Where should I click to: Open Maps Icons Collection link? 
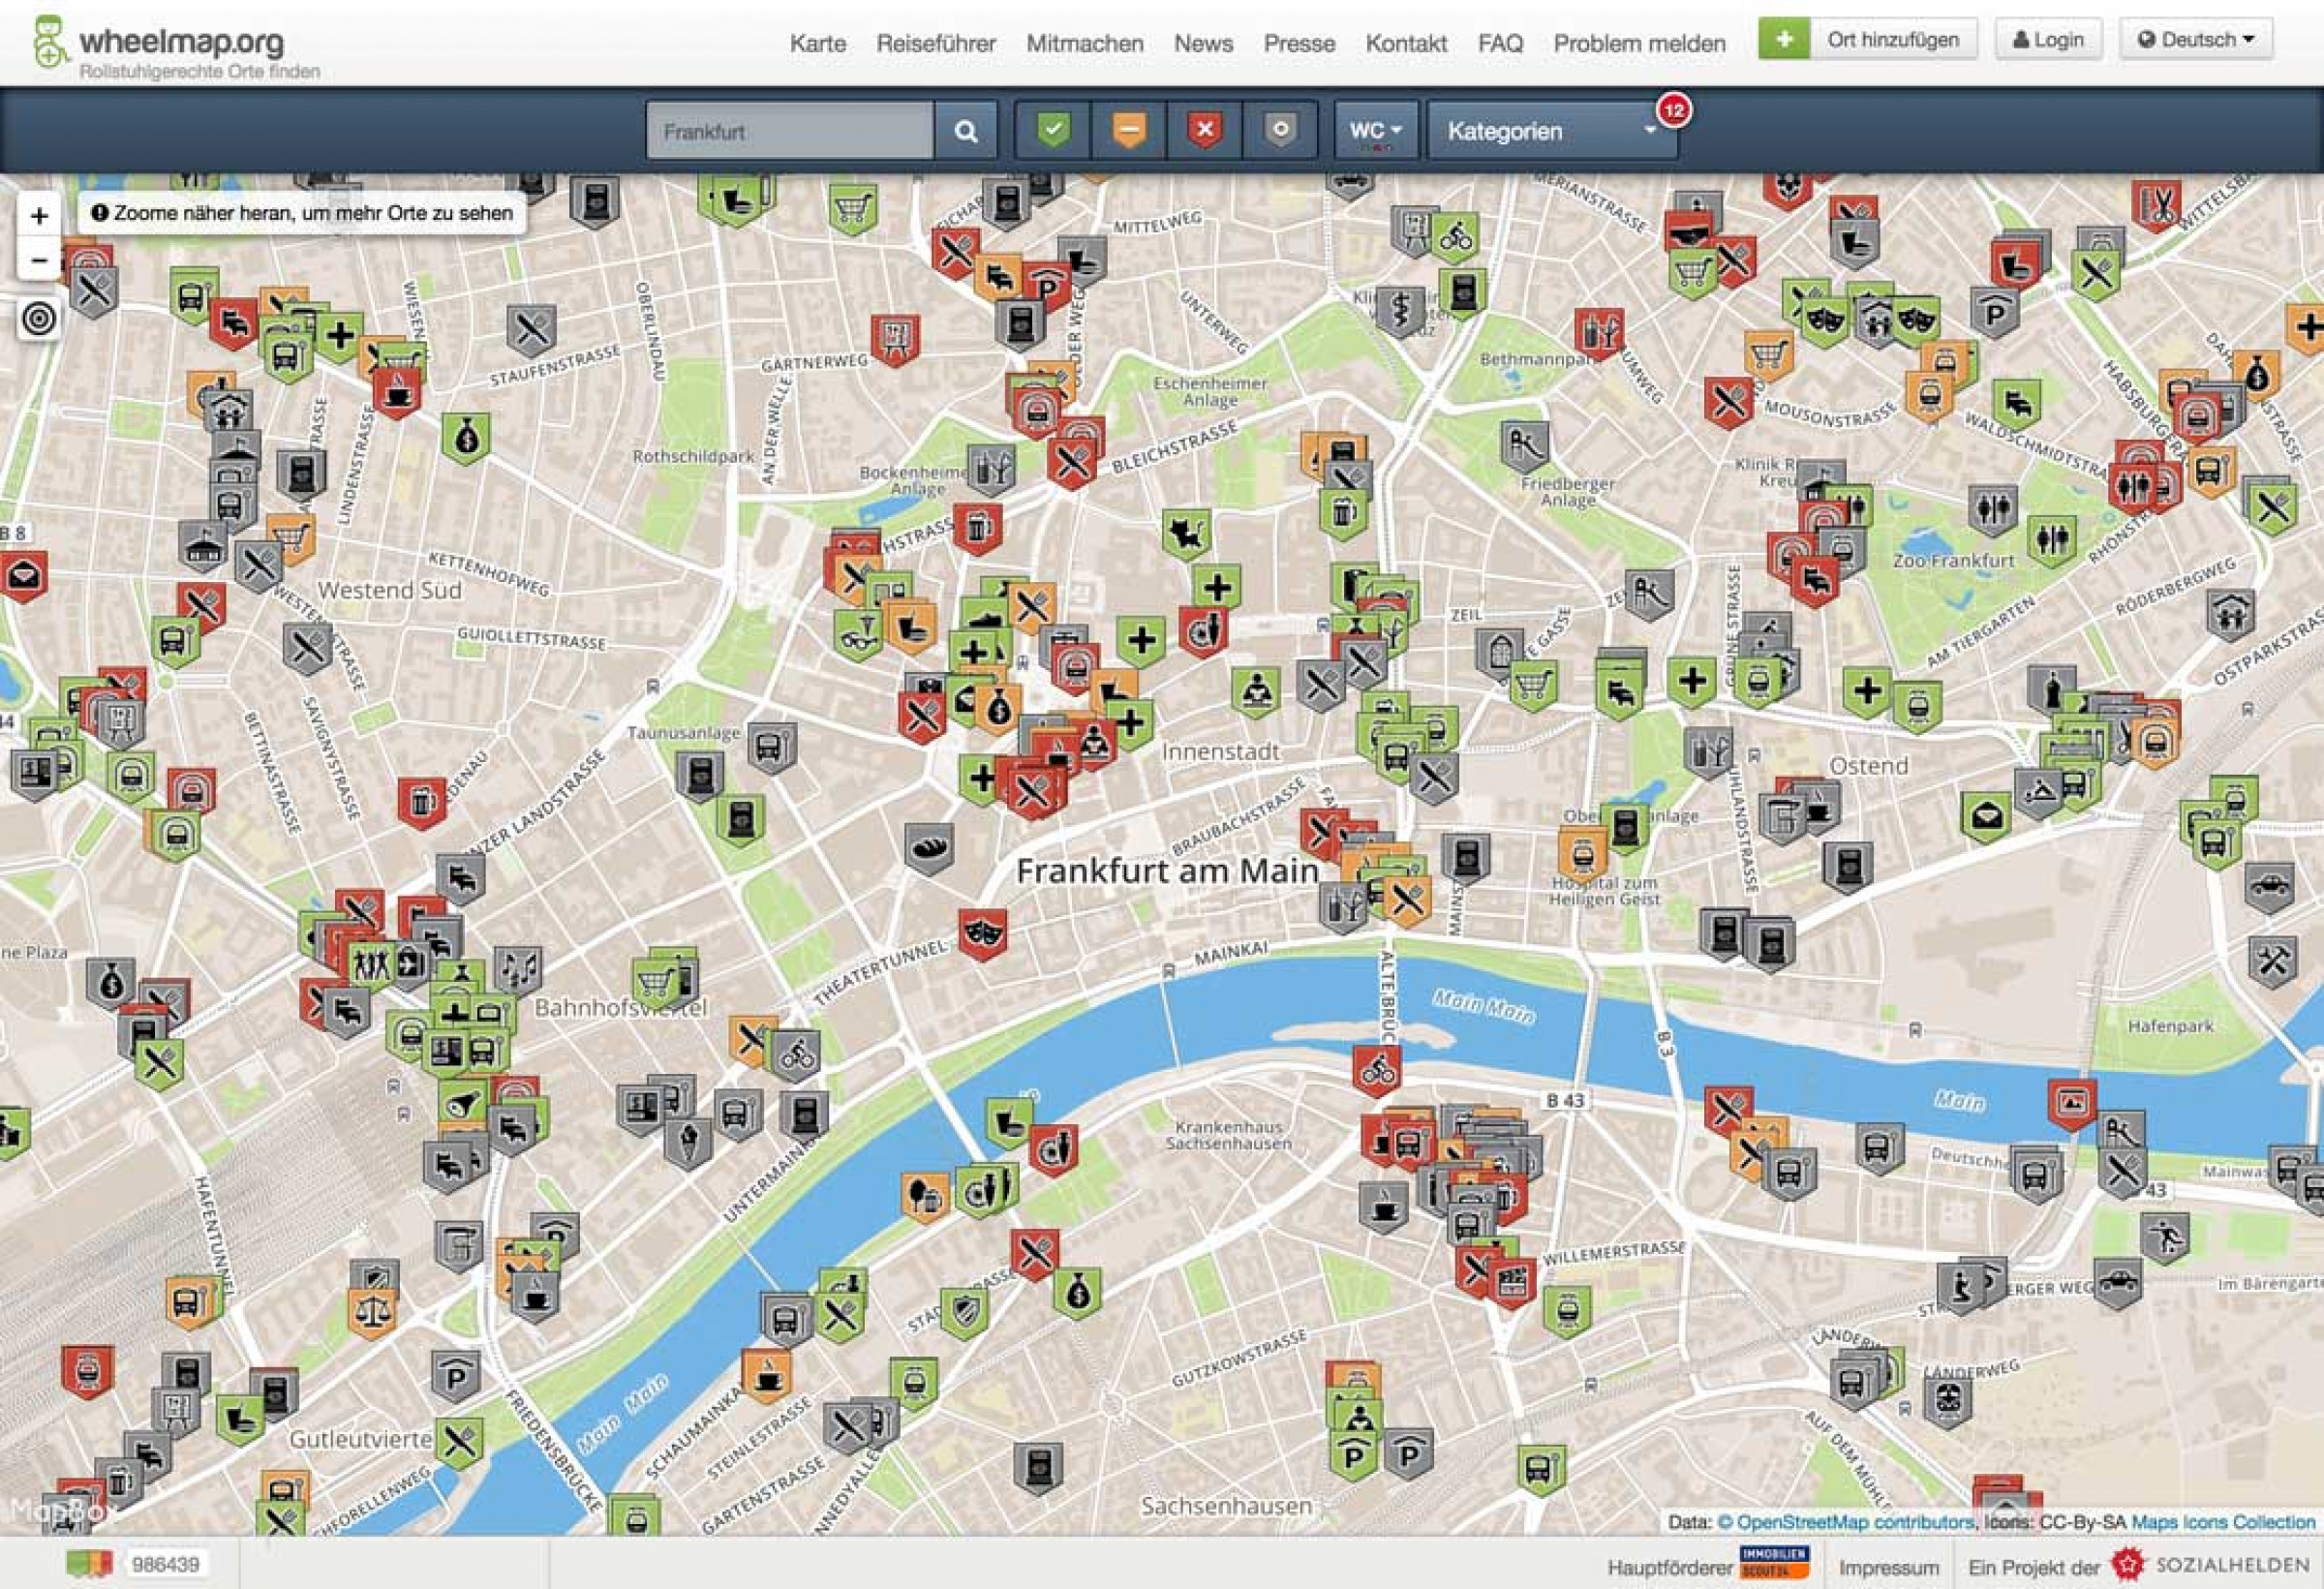point(2223,1522)
